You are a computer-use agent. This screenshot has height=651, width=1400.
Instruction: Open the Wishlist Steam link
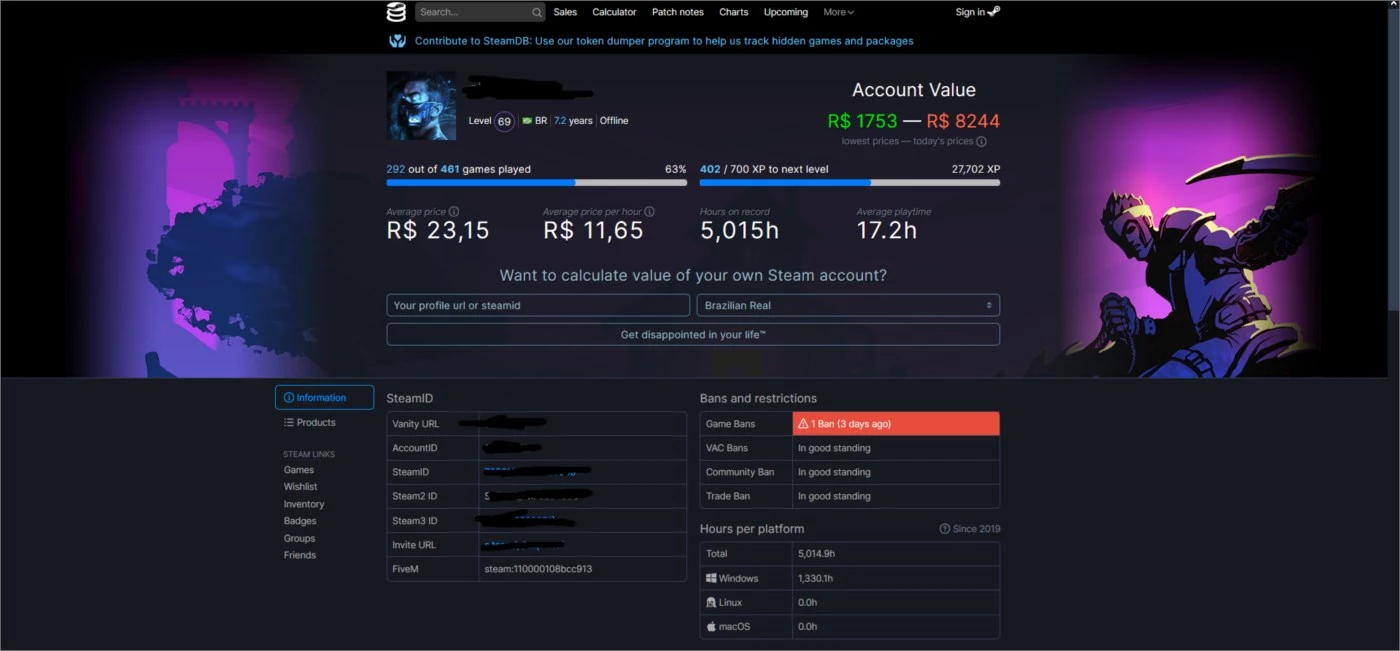click(x=300, y=487)
